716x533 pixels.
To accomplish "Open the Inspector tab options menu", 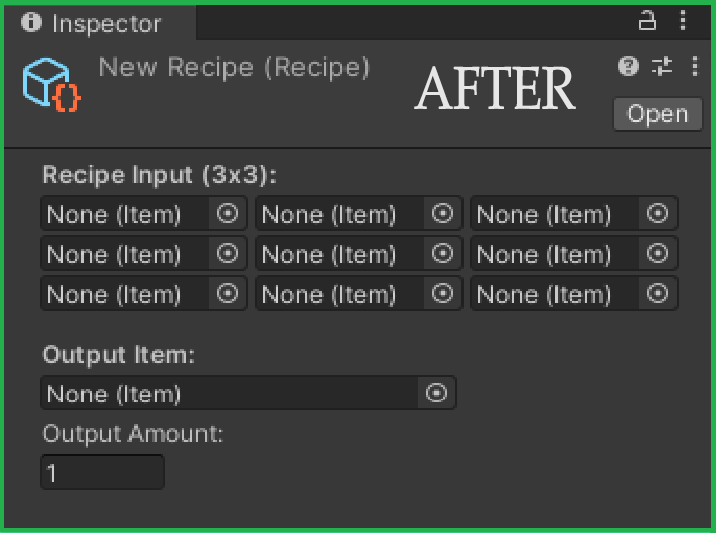I will click(x=684, y=20).
